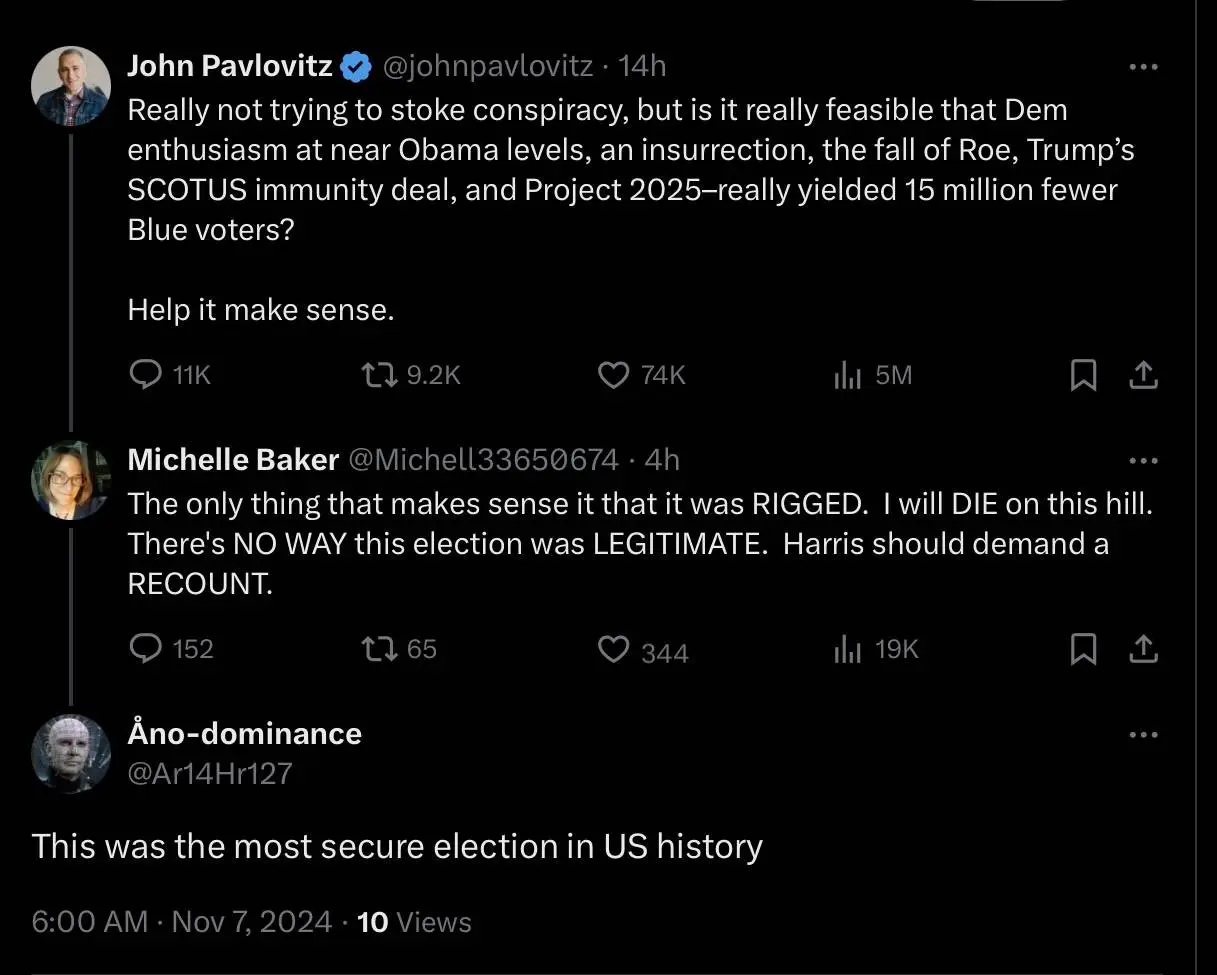
Task: Open more options for Åno-dominance's tweet
Action: coord(1143,735)
